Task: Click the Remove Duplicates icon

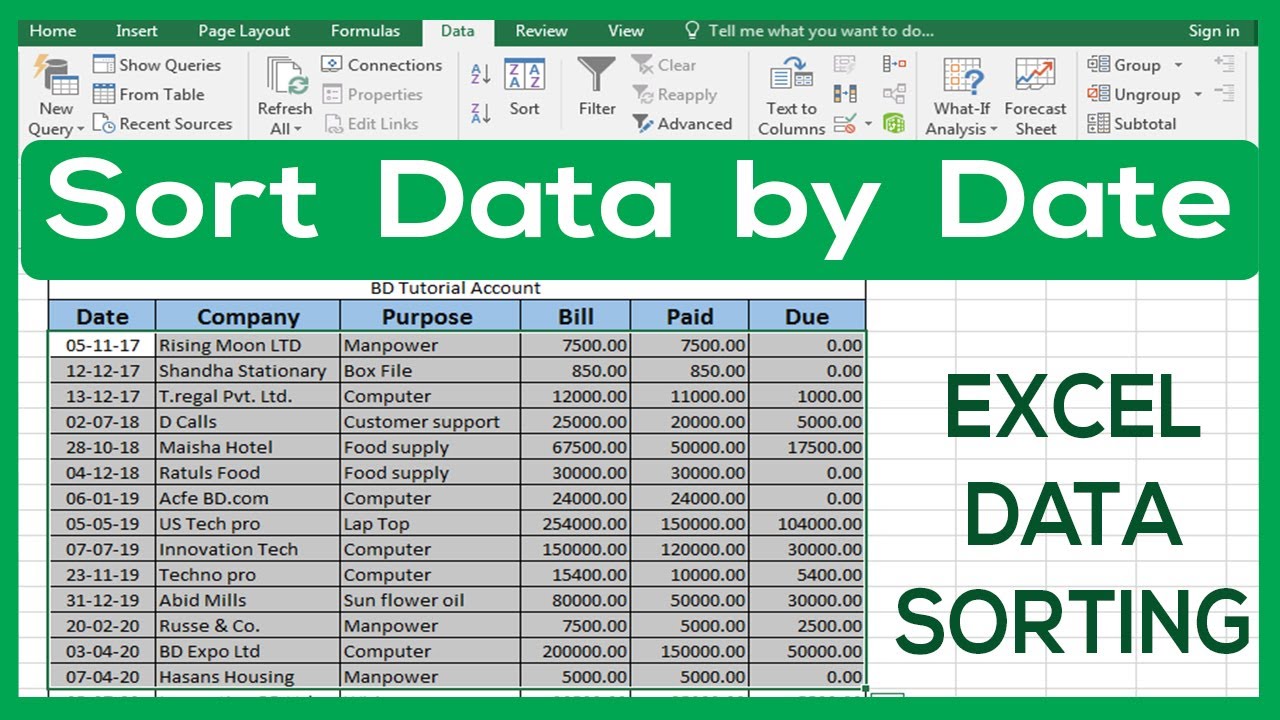Action: 845,94
